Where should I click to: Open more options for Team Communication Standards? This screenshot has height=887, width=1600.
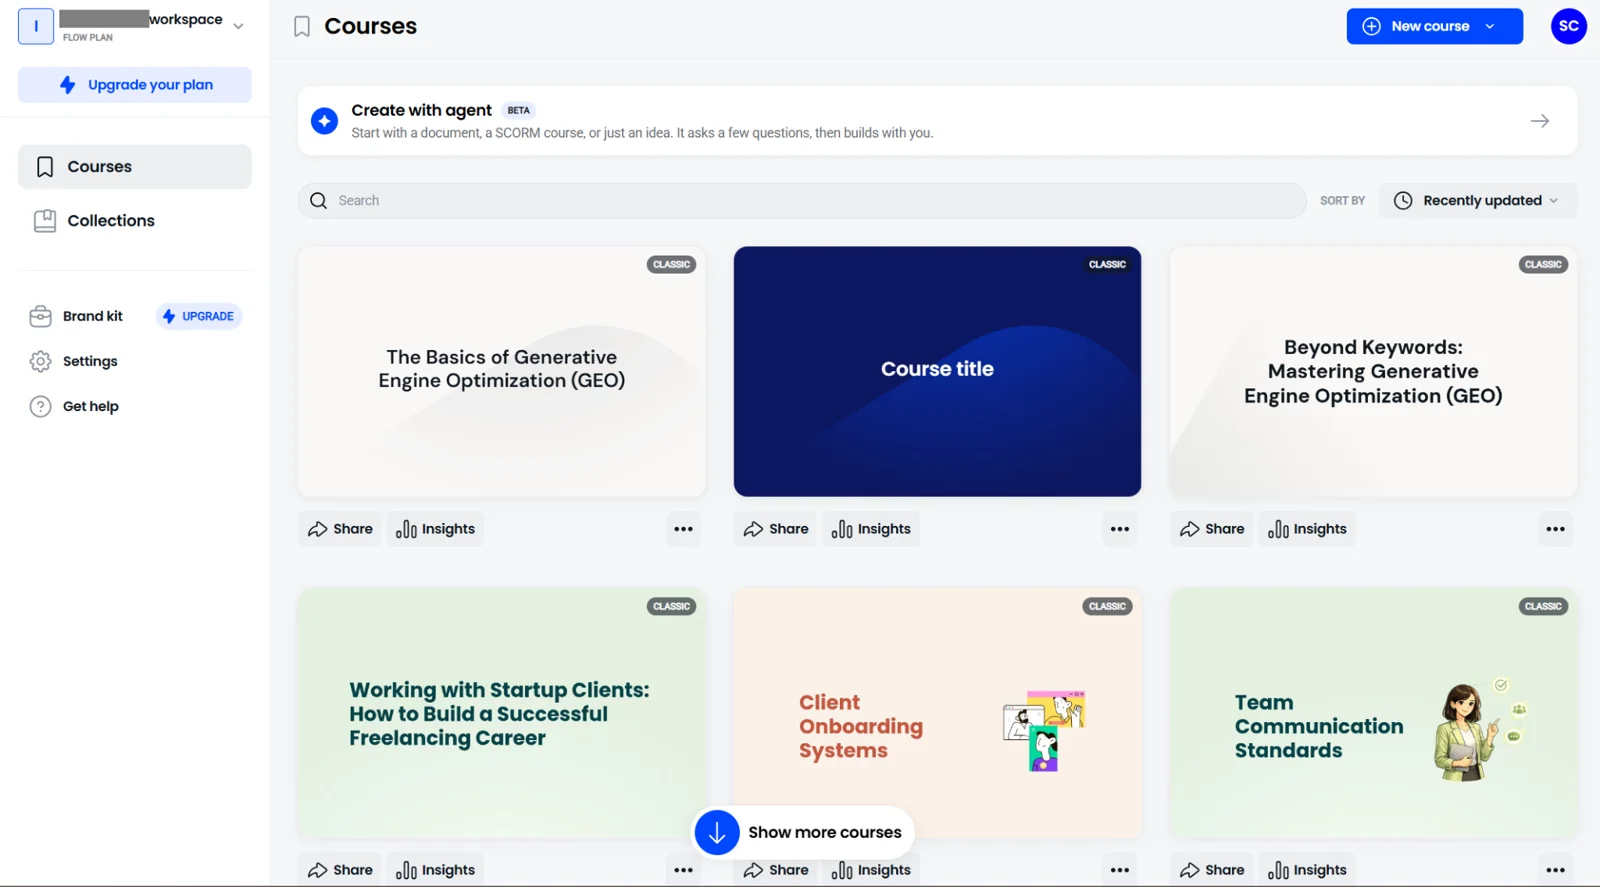pos(1555,870)
